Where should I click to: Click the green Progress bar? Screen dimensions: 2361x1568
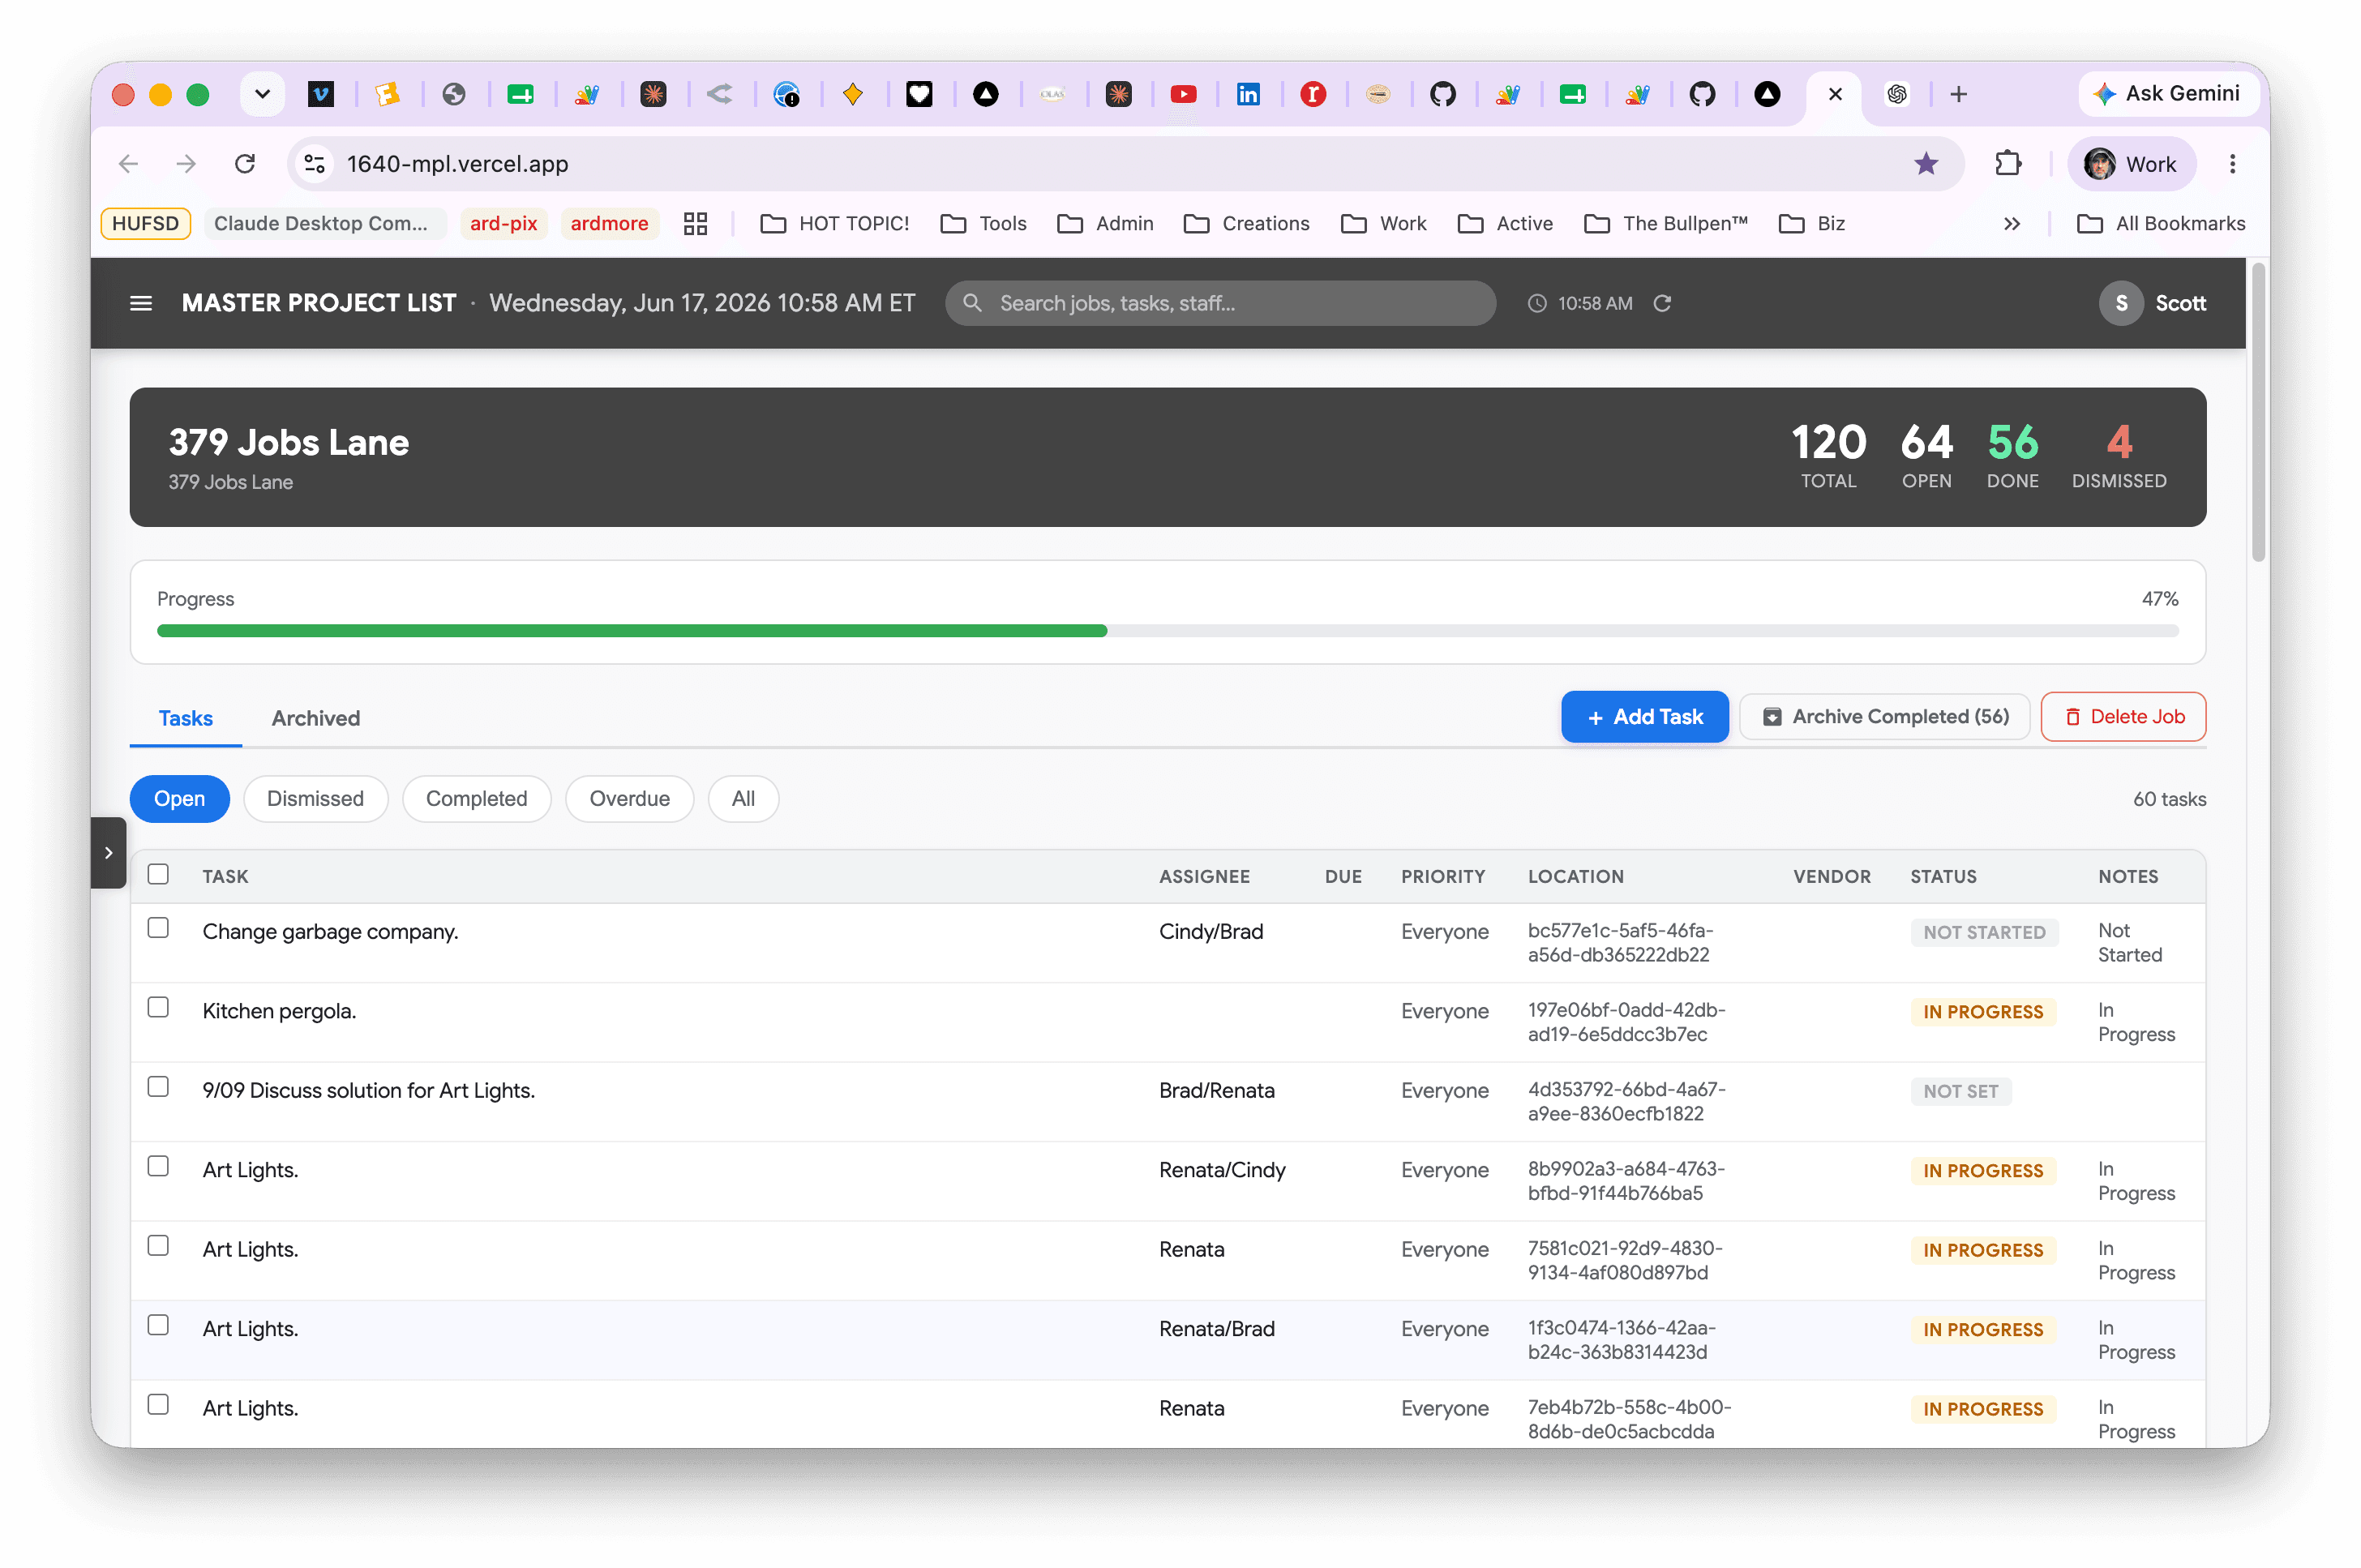[x=632, y=631]
